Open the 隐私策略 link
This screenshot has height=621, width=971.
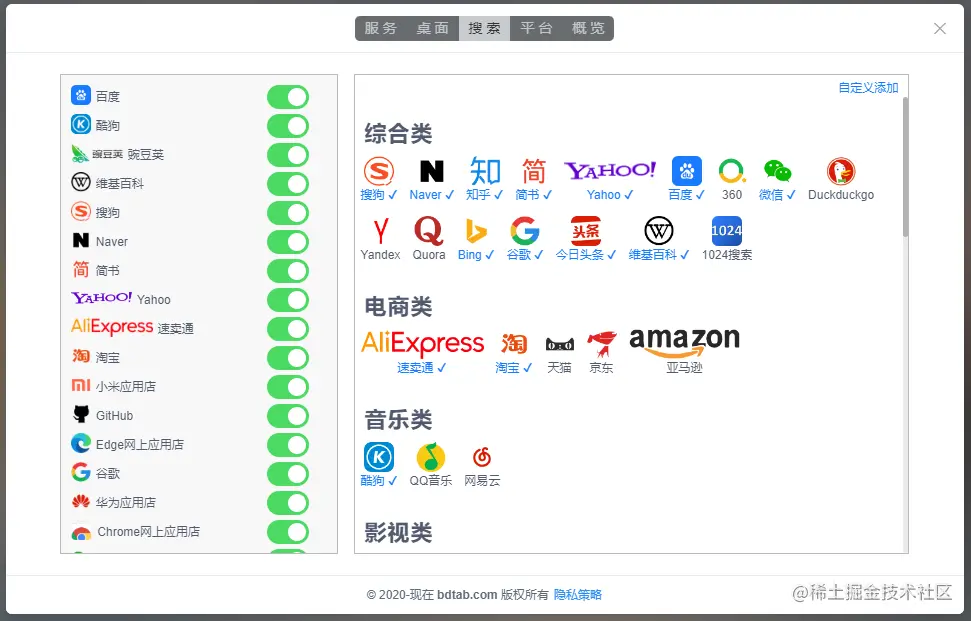coord(578,595)
